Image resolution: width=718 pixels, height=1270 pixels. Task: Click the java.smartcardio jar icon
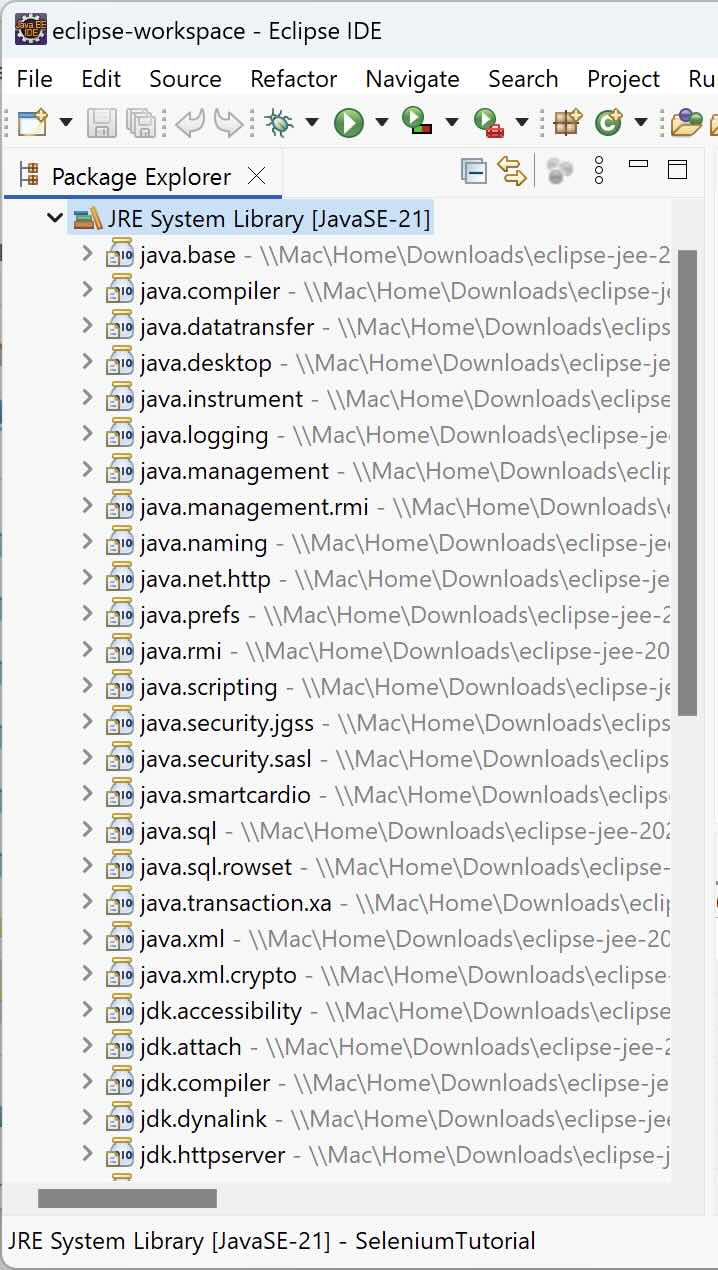pos(120,795)
